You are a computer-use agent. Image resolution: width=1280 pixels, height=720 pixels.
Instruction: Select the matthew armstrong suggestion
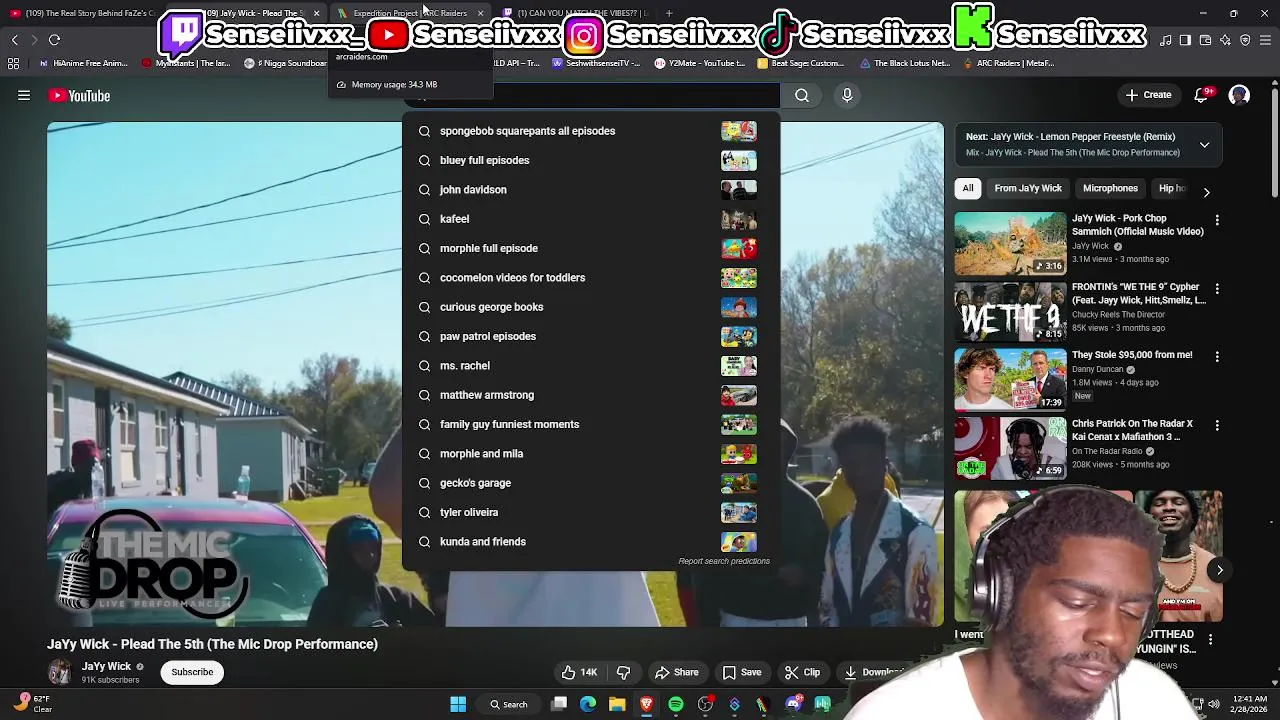click(590, 395)
